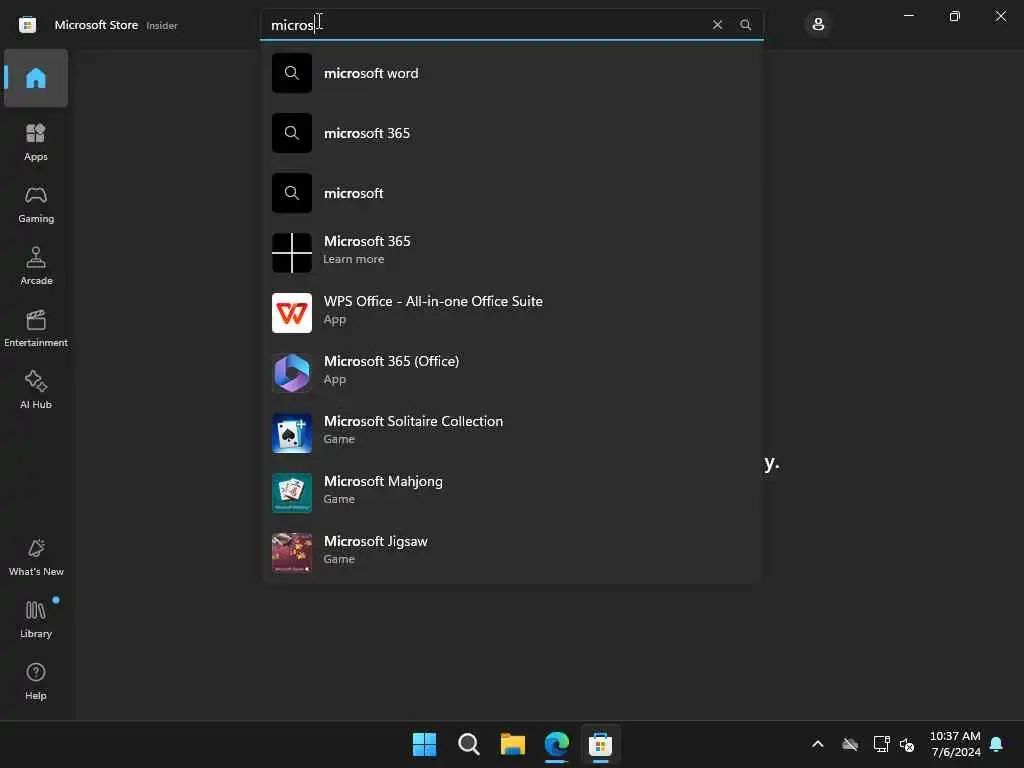Screen dimensions: 1024x768
Task: Restore down the Microsoft Store window
Action: point(954,16)
